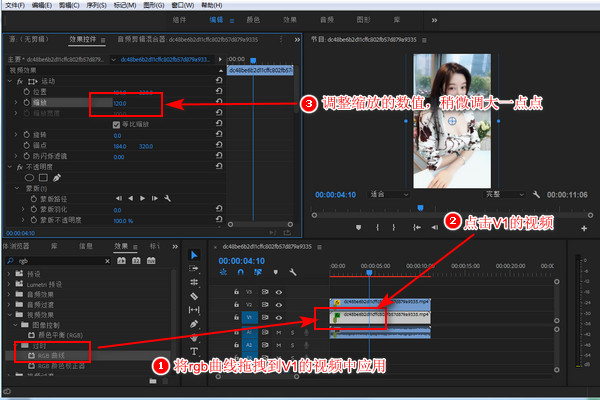
Task: Reset the 位置 parameter
Action: tap(219, 91)
